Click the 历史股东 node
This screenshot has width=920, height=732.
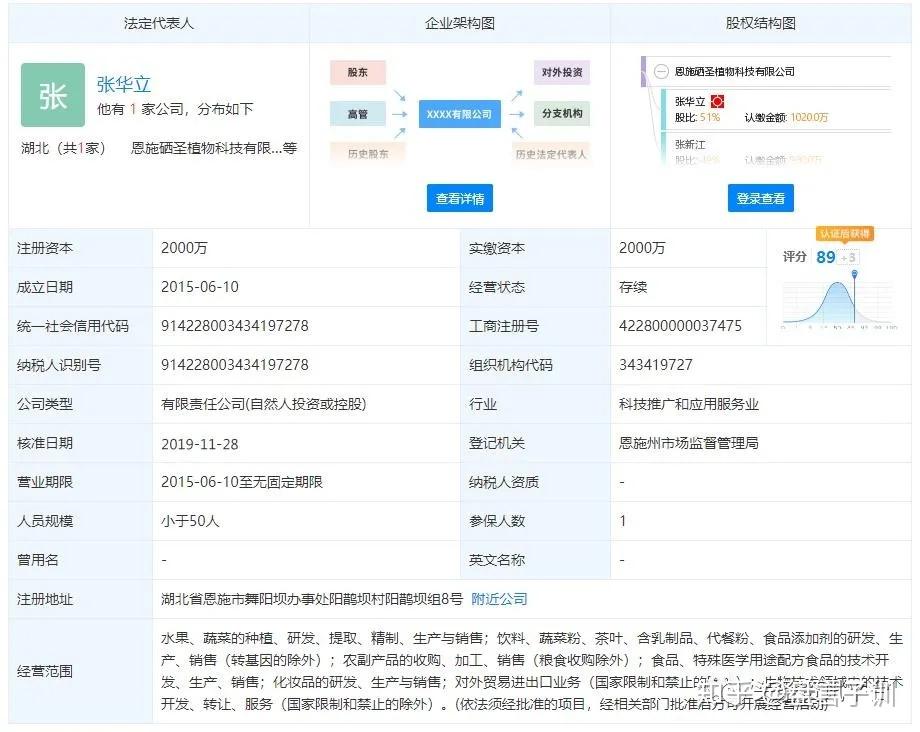[368, 154]
